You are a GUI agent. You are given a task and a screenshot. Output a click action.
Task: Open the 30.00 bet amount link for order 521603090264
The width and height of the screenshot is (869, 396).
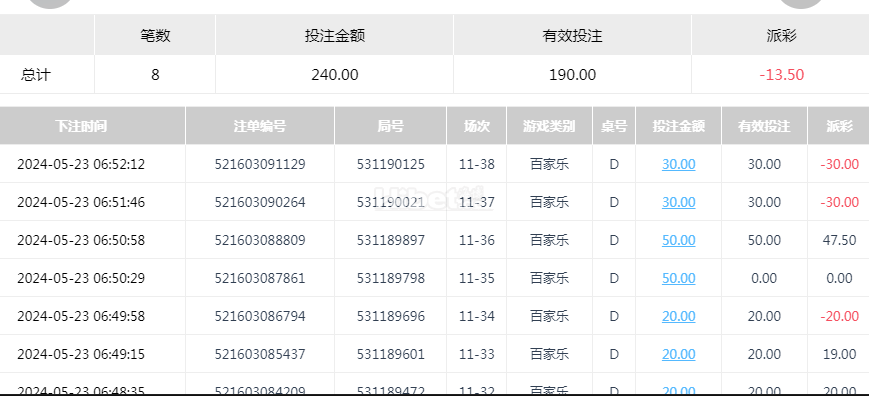tap(678, 202)
